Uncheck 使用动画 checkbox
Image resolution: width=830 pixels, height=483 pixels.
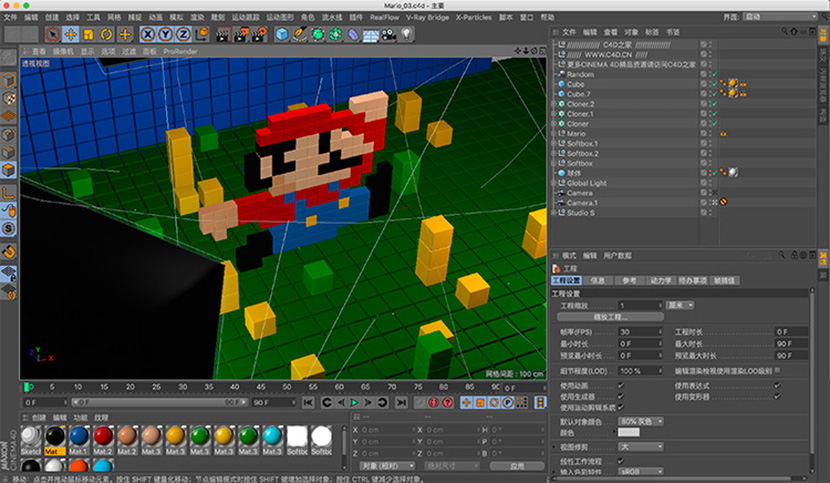click(621, 385)
